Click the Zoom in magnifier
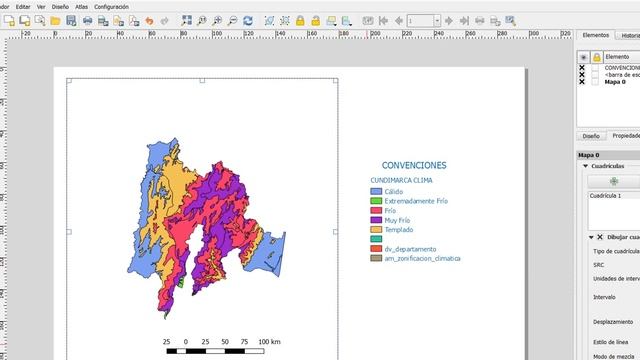The image size is (640, 360). tap(217, 20)
